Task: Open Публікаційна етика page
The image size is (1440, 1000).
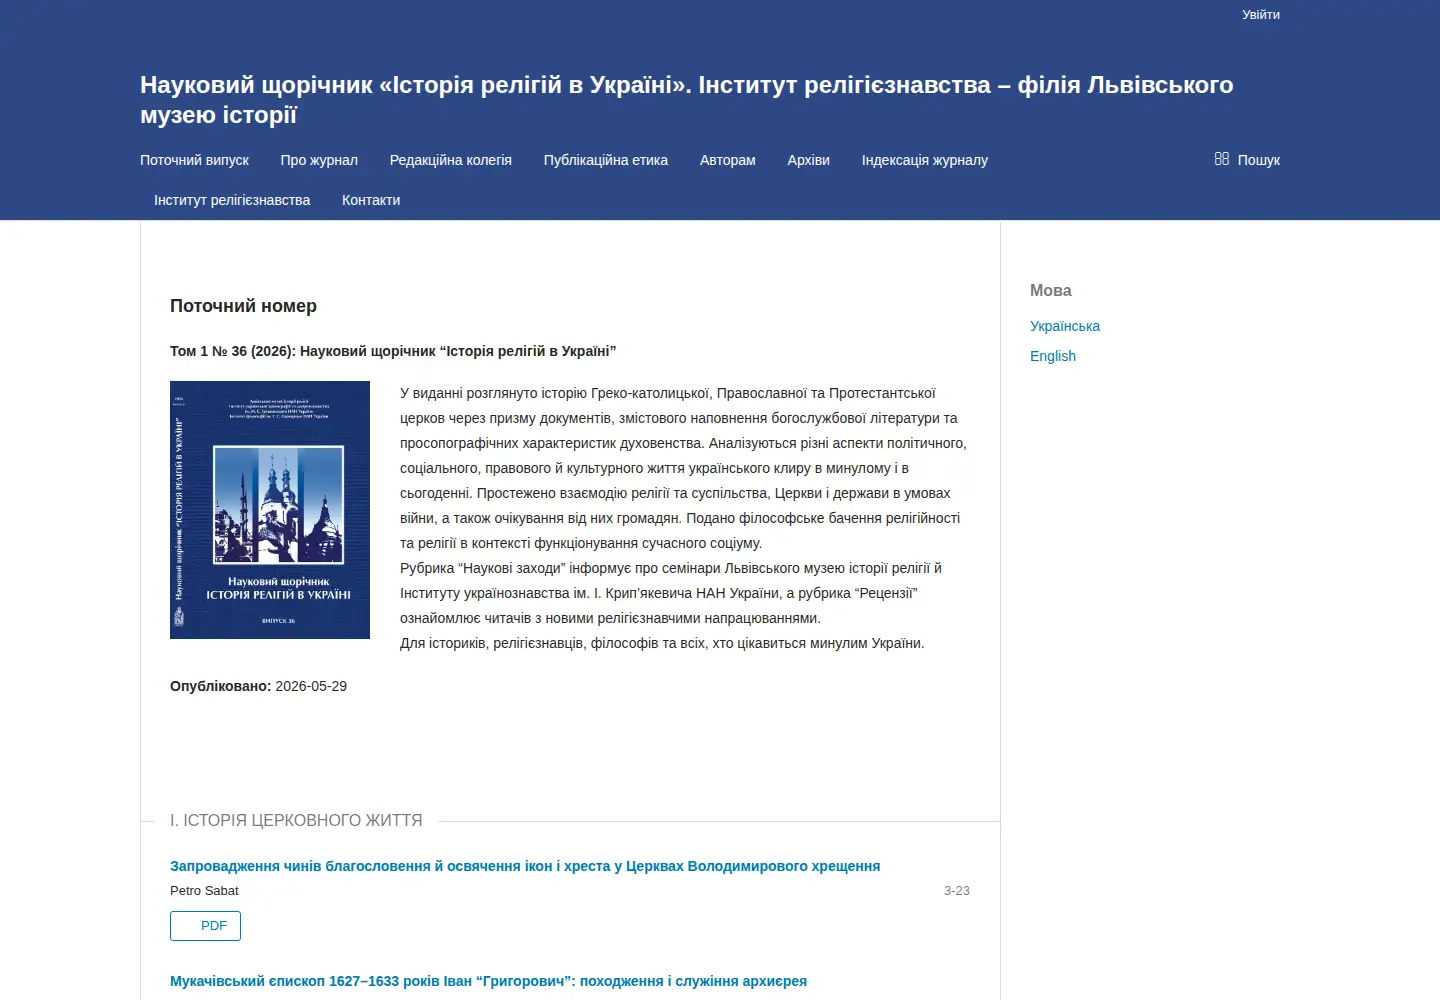Action: coord(606,160)
